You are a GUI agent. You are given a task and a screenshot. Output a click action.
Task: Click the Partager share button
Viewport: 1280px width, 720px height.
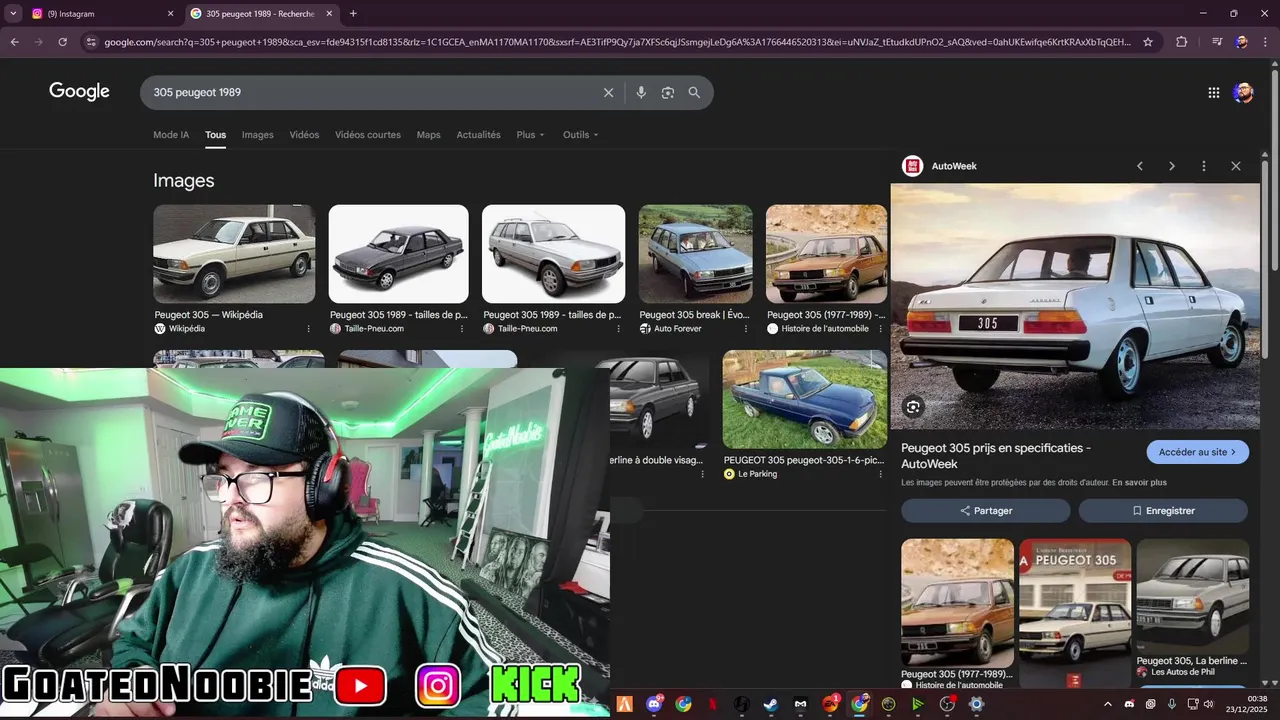click(x=986, y=511)
